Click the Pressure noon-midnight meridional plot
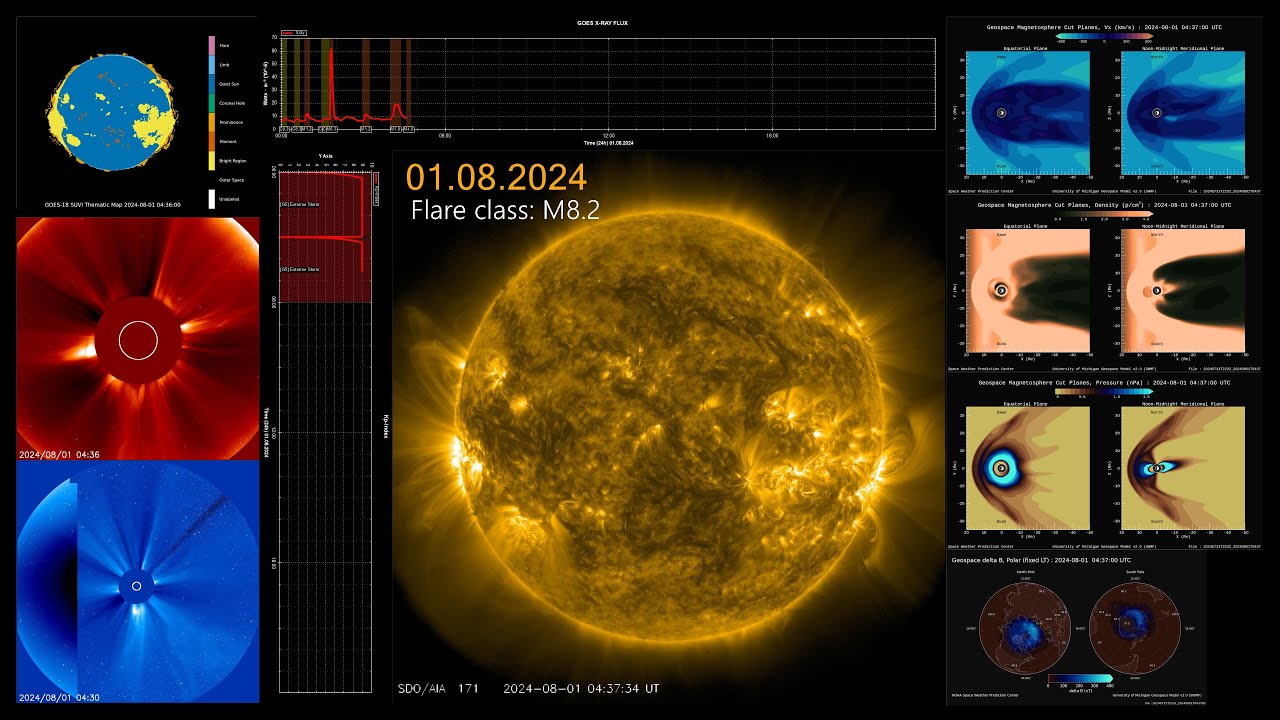 [1183, 467]
